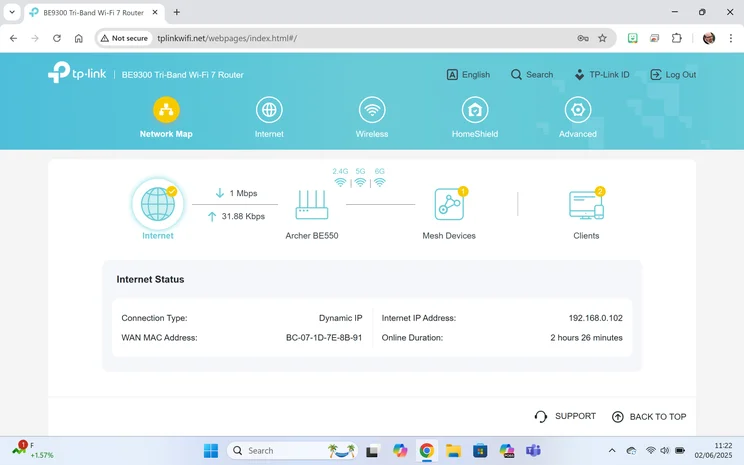Click the SUPPORT link
Viewport: 744px width, 465px height.
pos(565,416)
